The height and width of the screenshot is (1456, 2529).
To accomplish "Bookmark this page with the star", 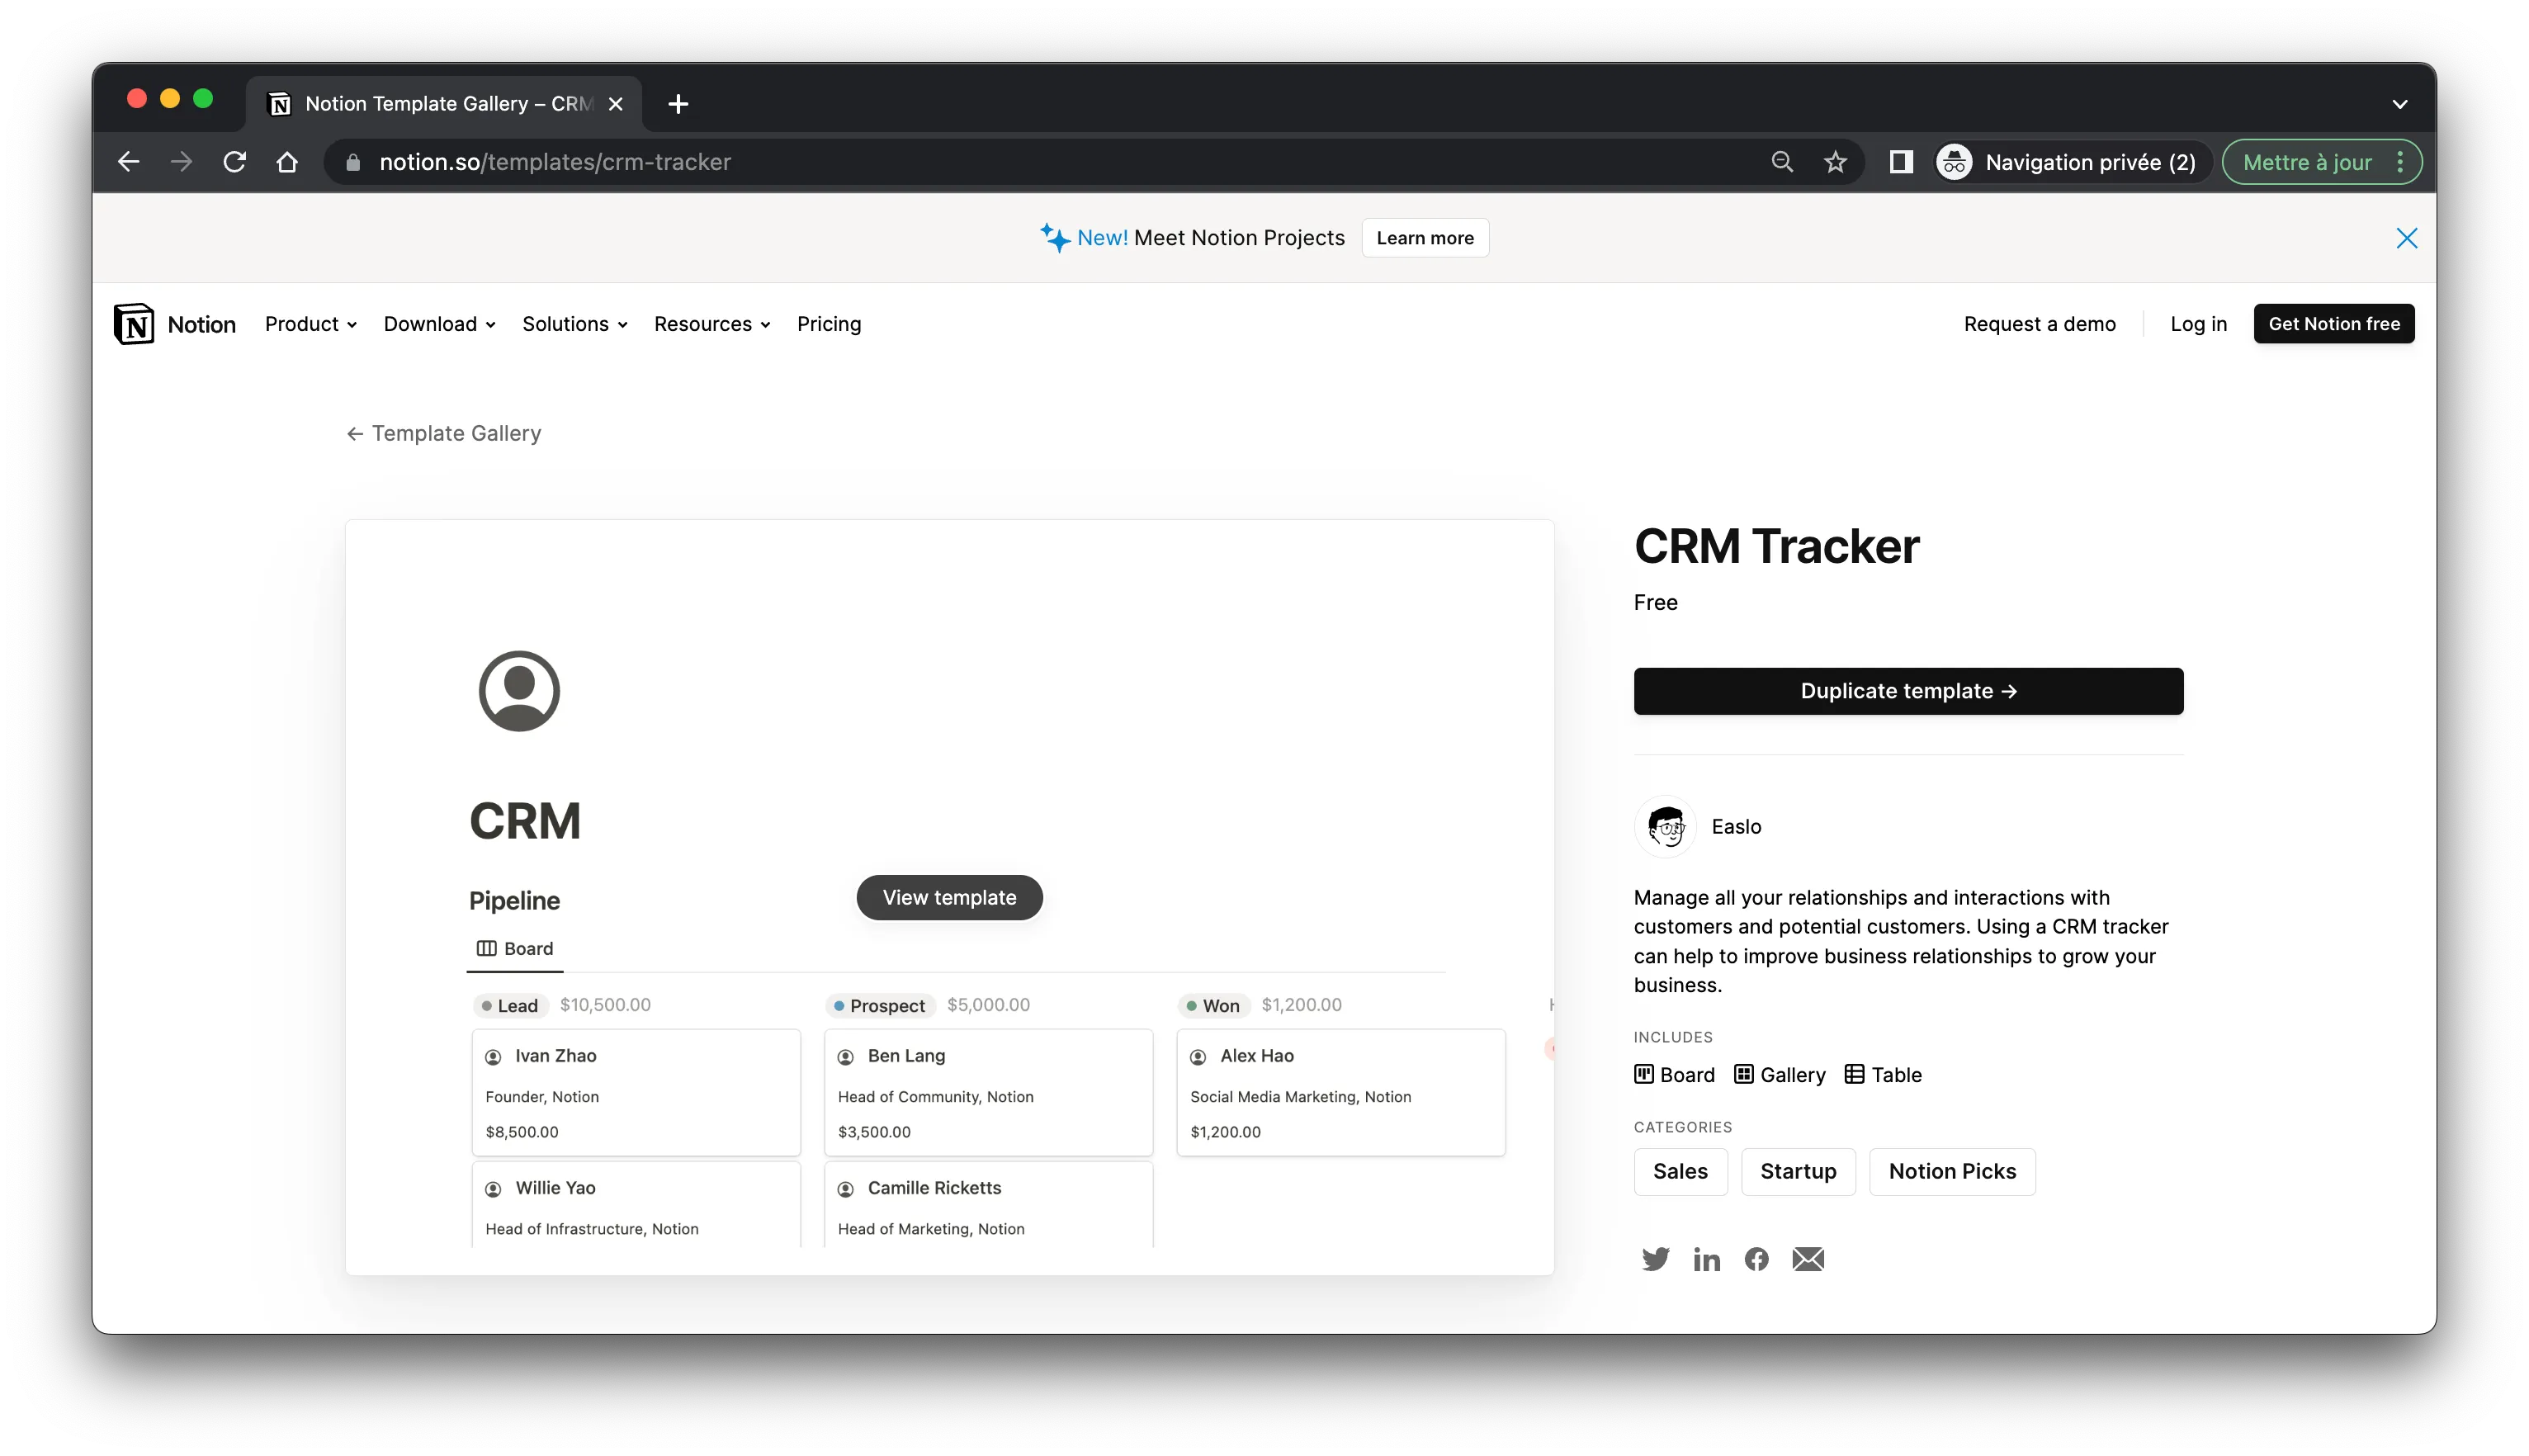I will pyautogui.click(x=1835, y=162).
